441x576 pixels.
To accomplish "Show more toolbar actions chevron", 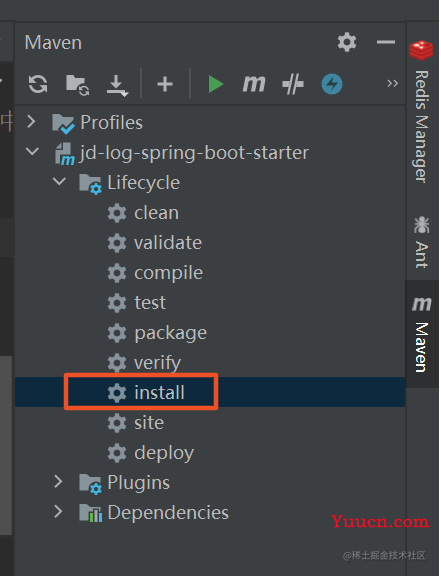I will click(392, 84).
